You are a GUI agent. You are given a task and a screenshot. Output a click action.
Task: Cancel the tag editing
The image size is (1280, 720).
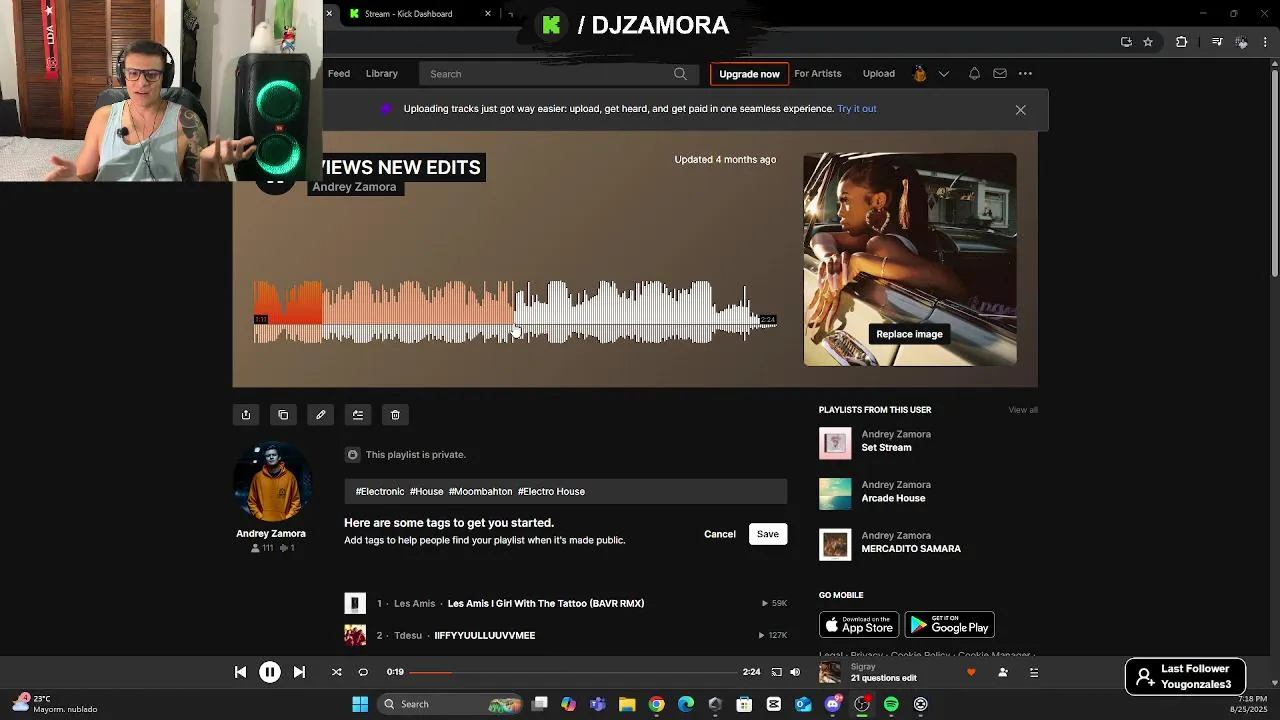720,534
